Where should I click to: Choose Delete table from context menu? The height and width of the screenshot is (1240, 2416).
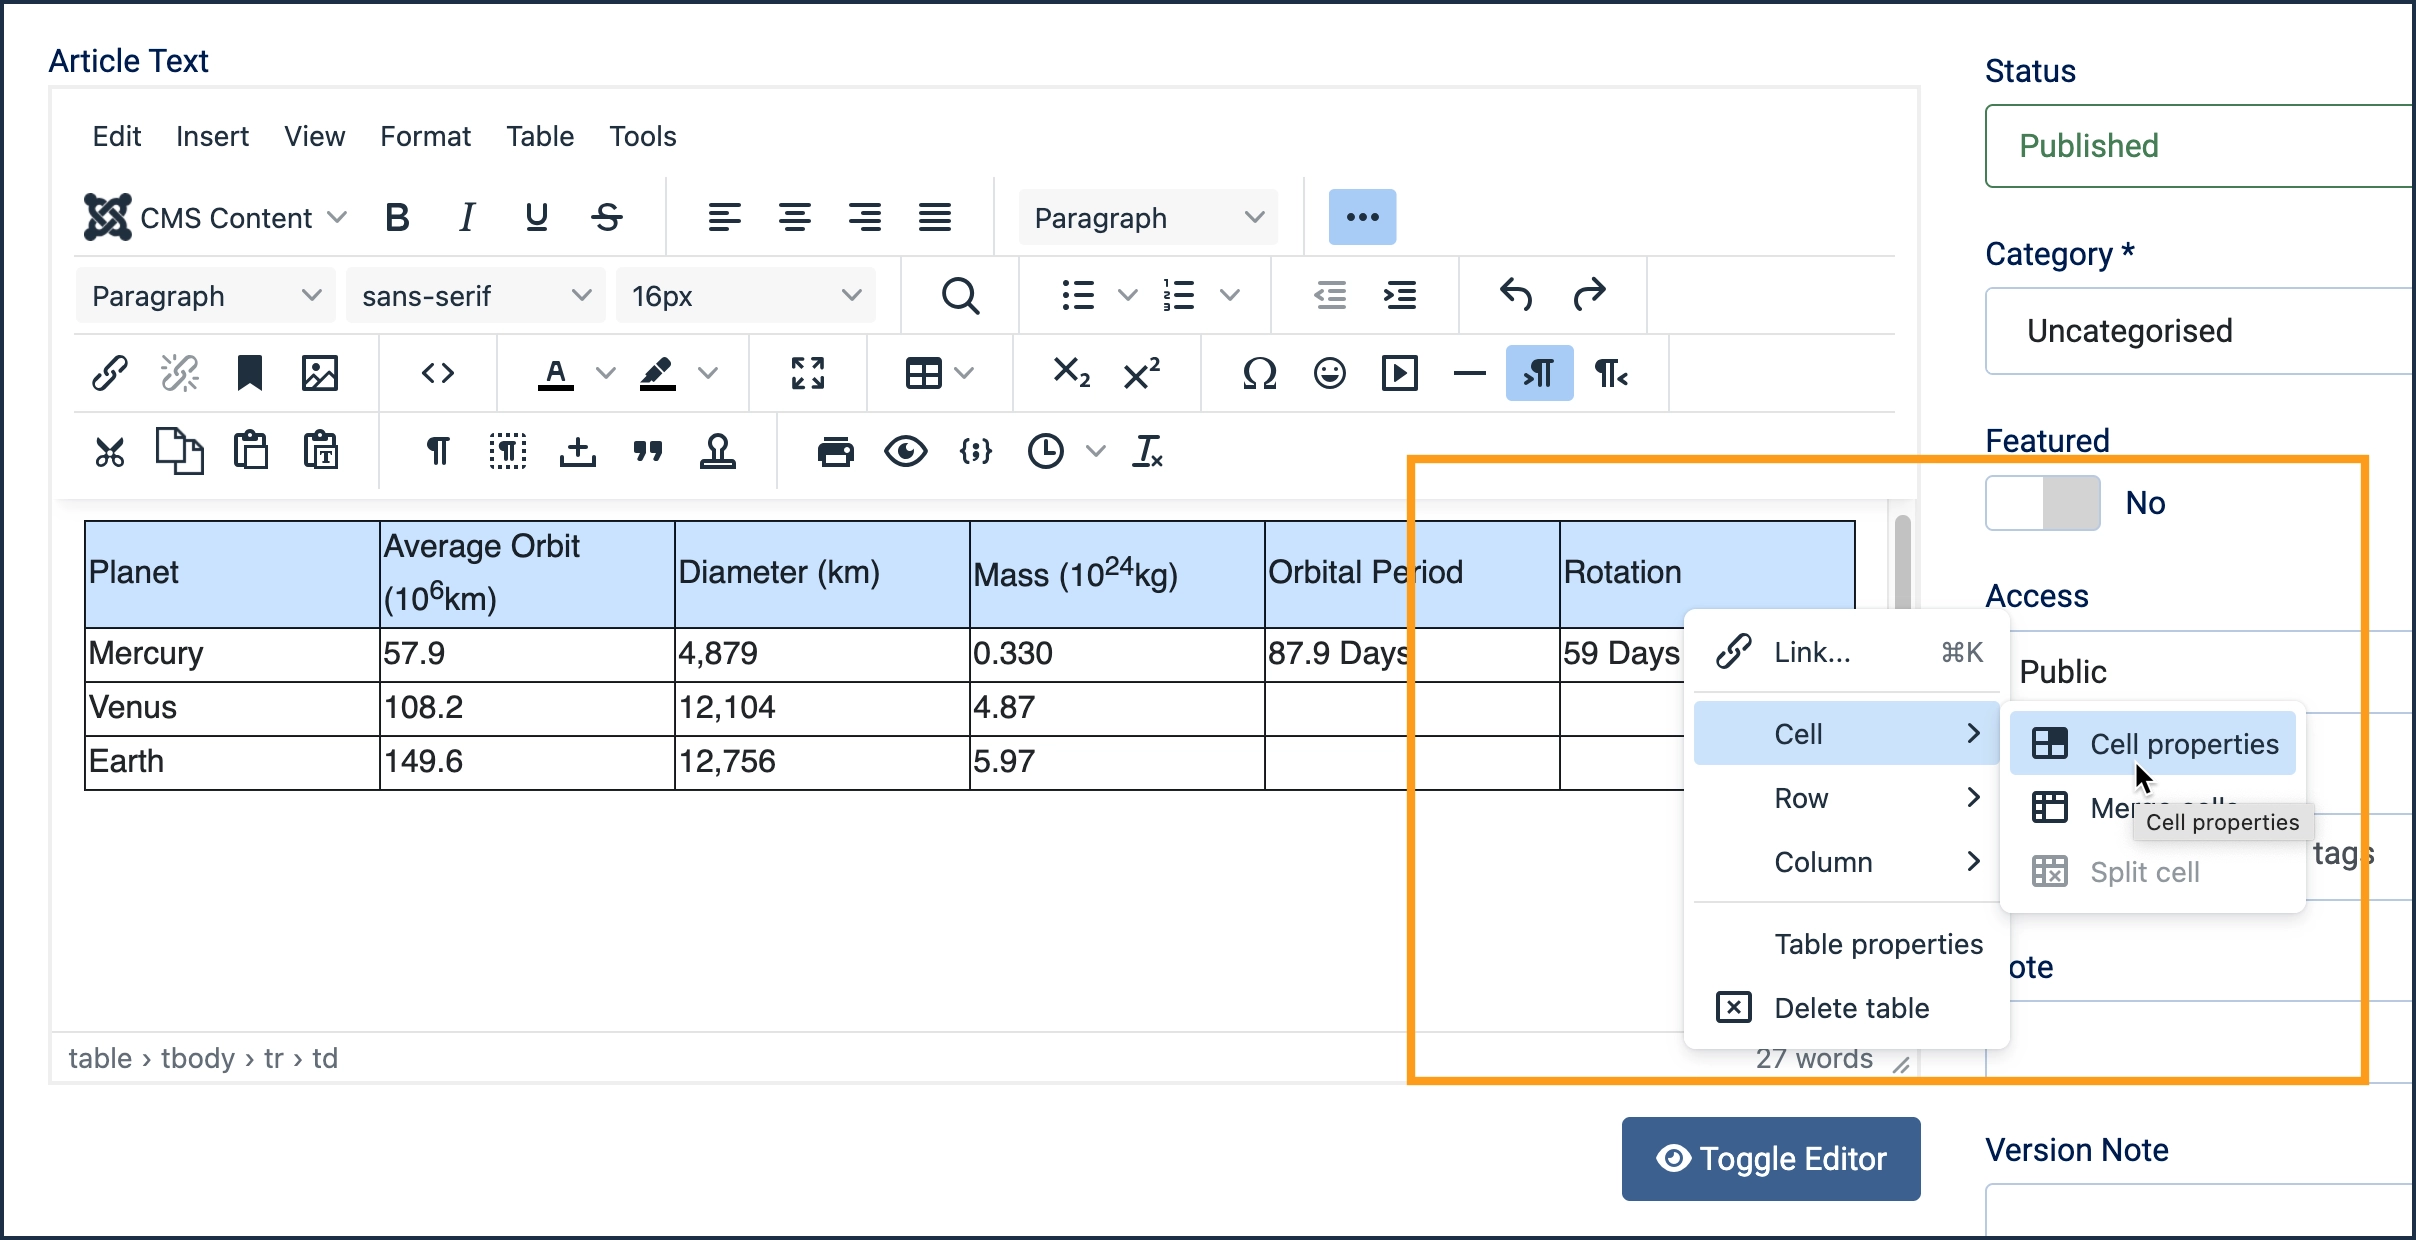(x=1846, y=1007)
